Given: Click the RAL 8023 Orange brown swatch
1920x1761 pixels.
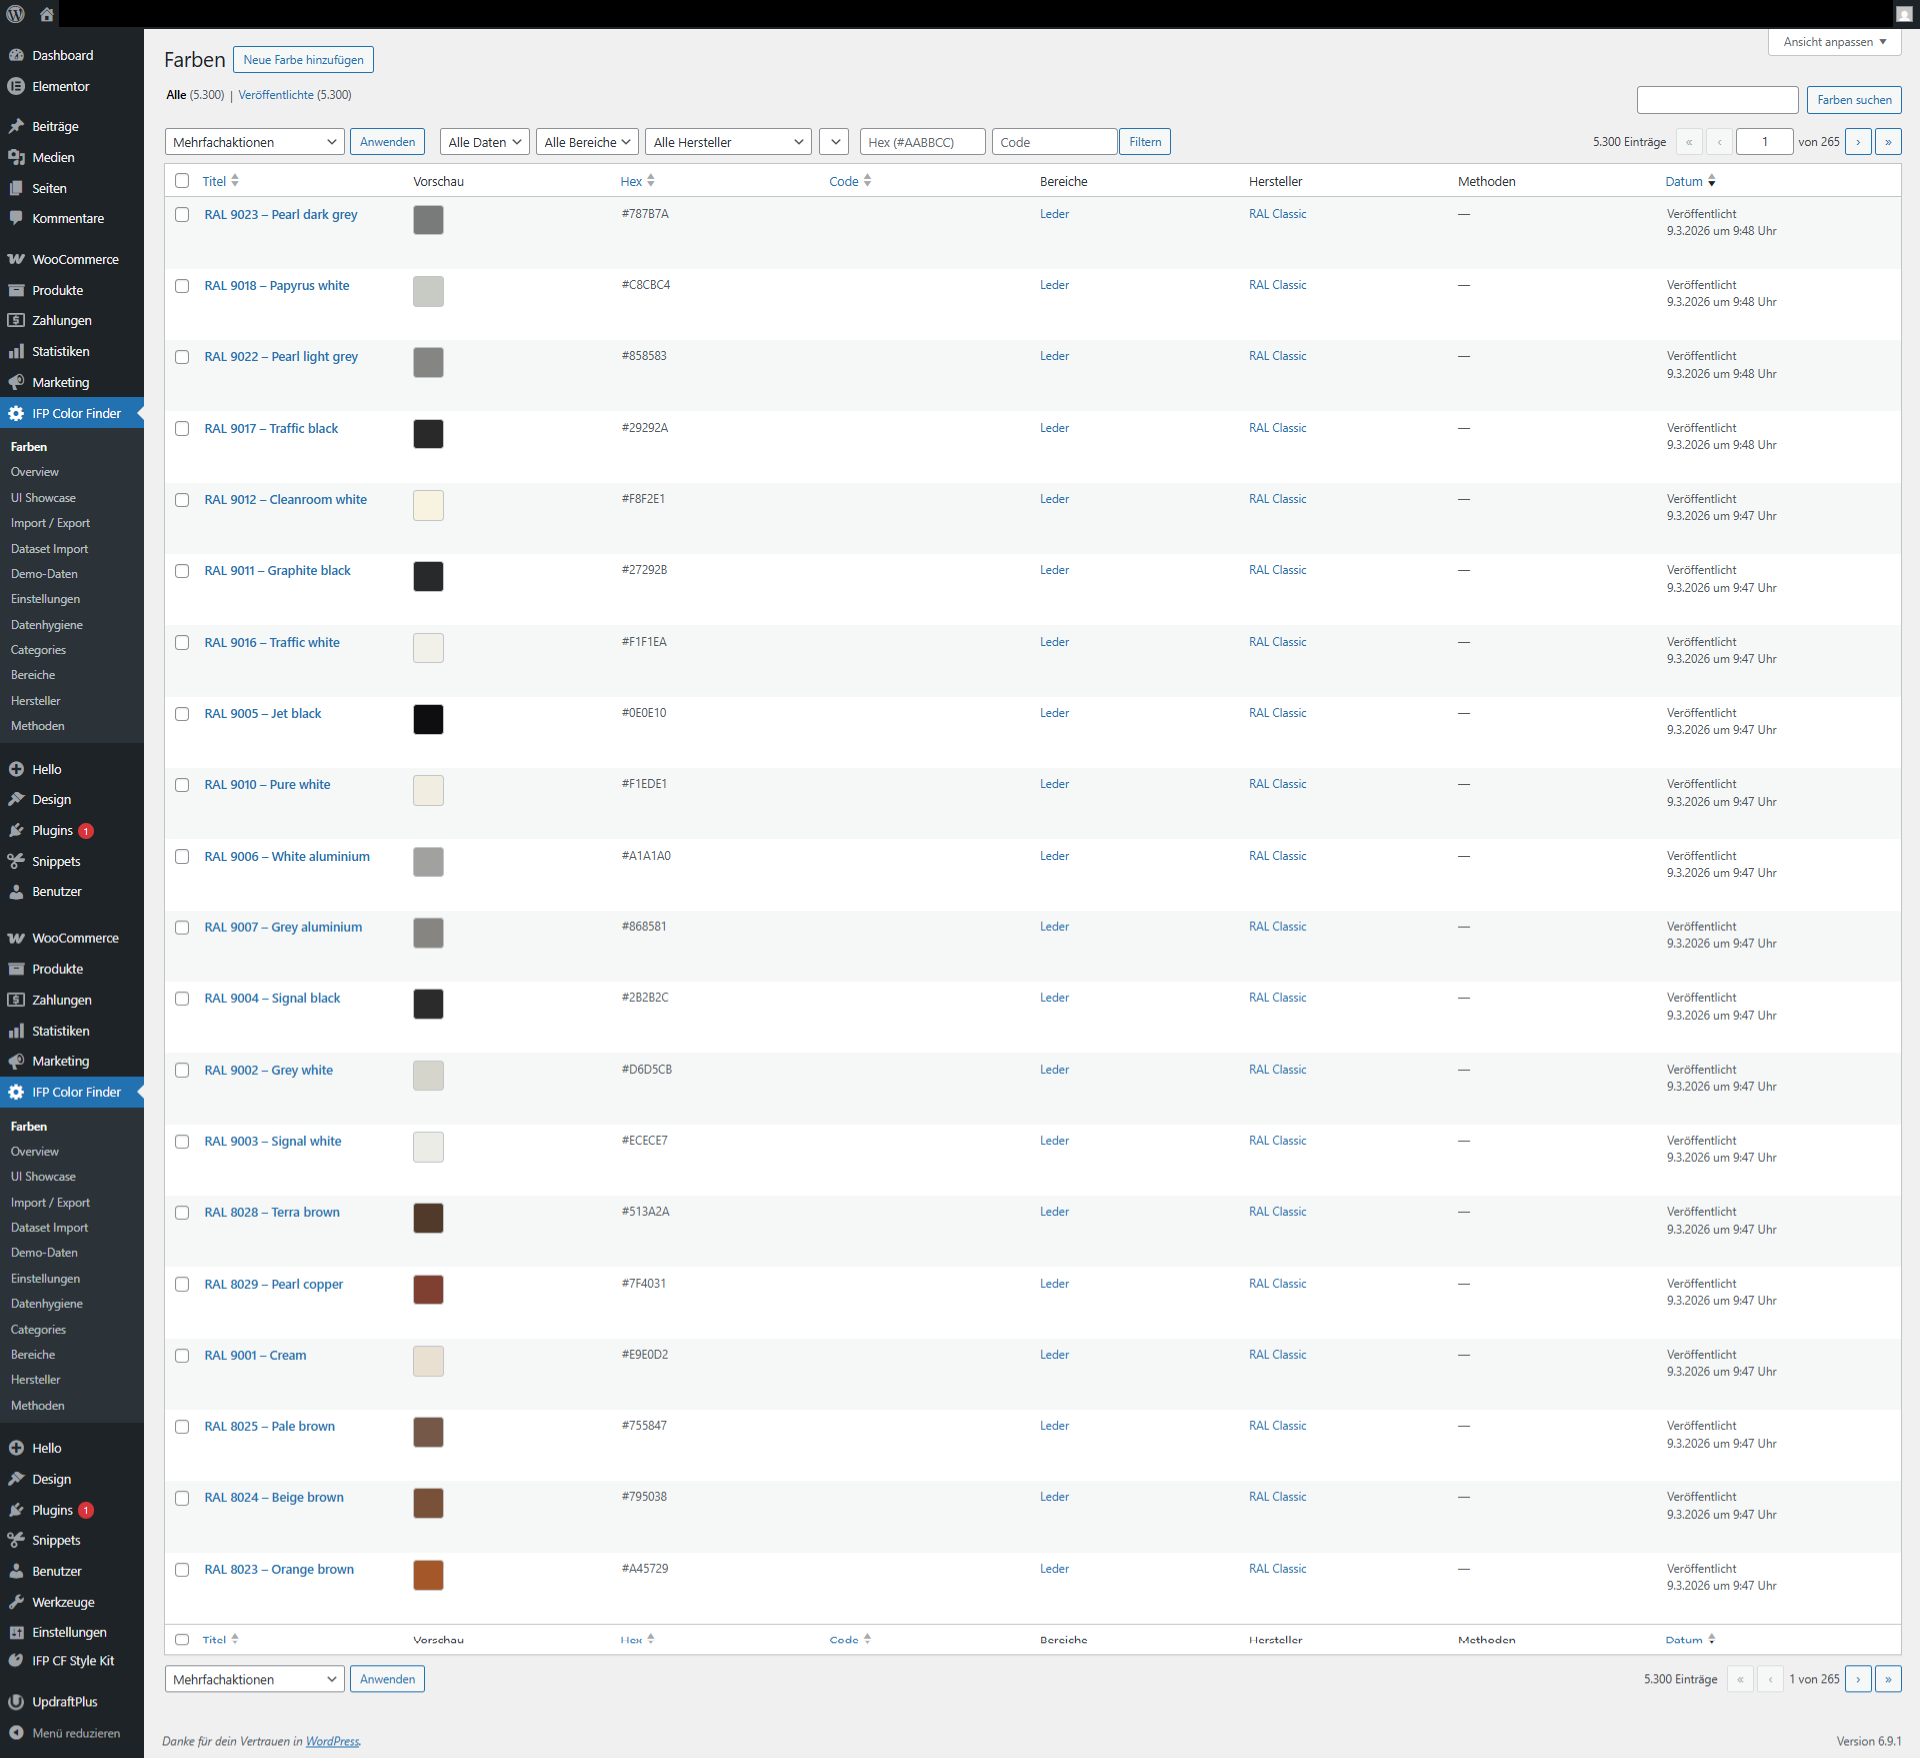Looking at the screenshot, I should [x=428, y=1574].
